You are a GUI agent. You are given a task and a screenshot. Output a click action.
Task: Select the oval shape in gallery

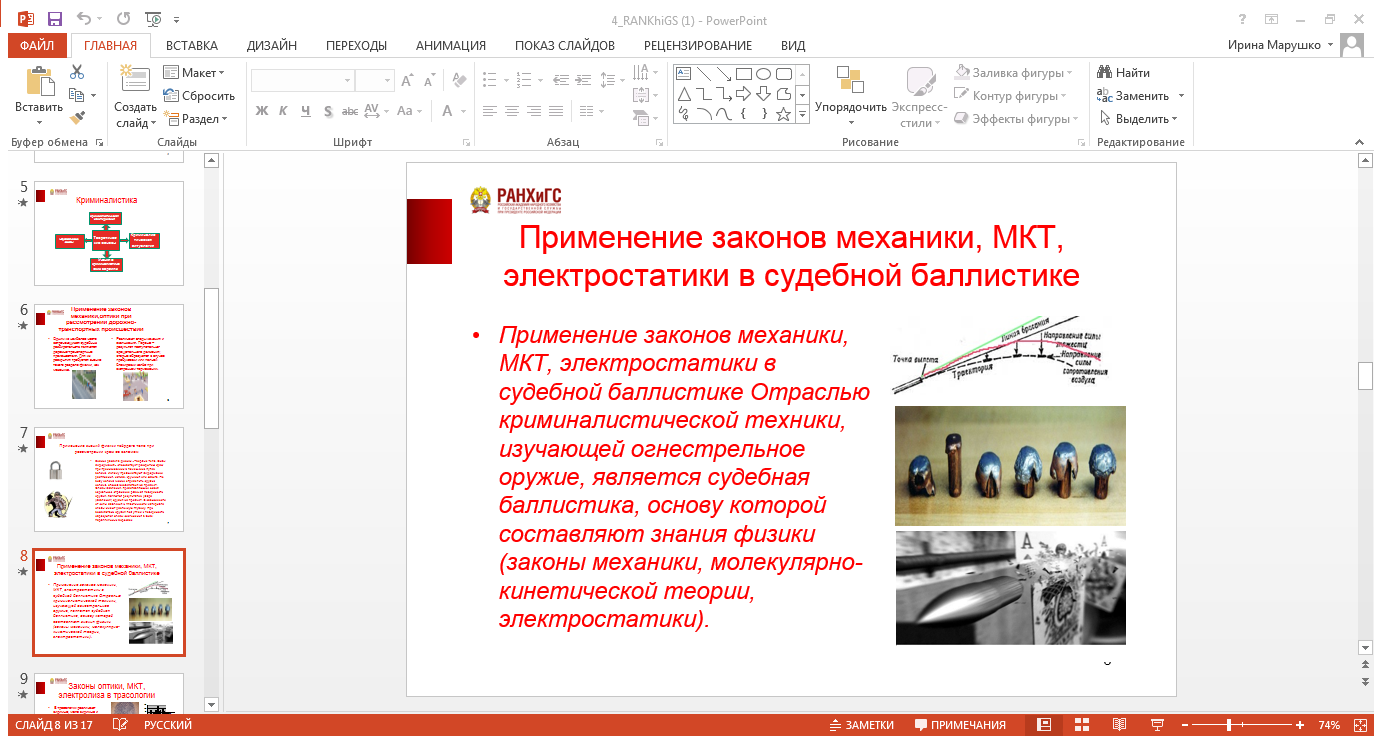point(763,74)
